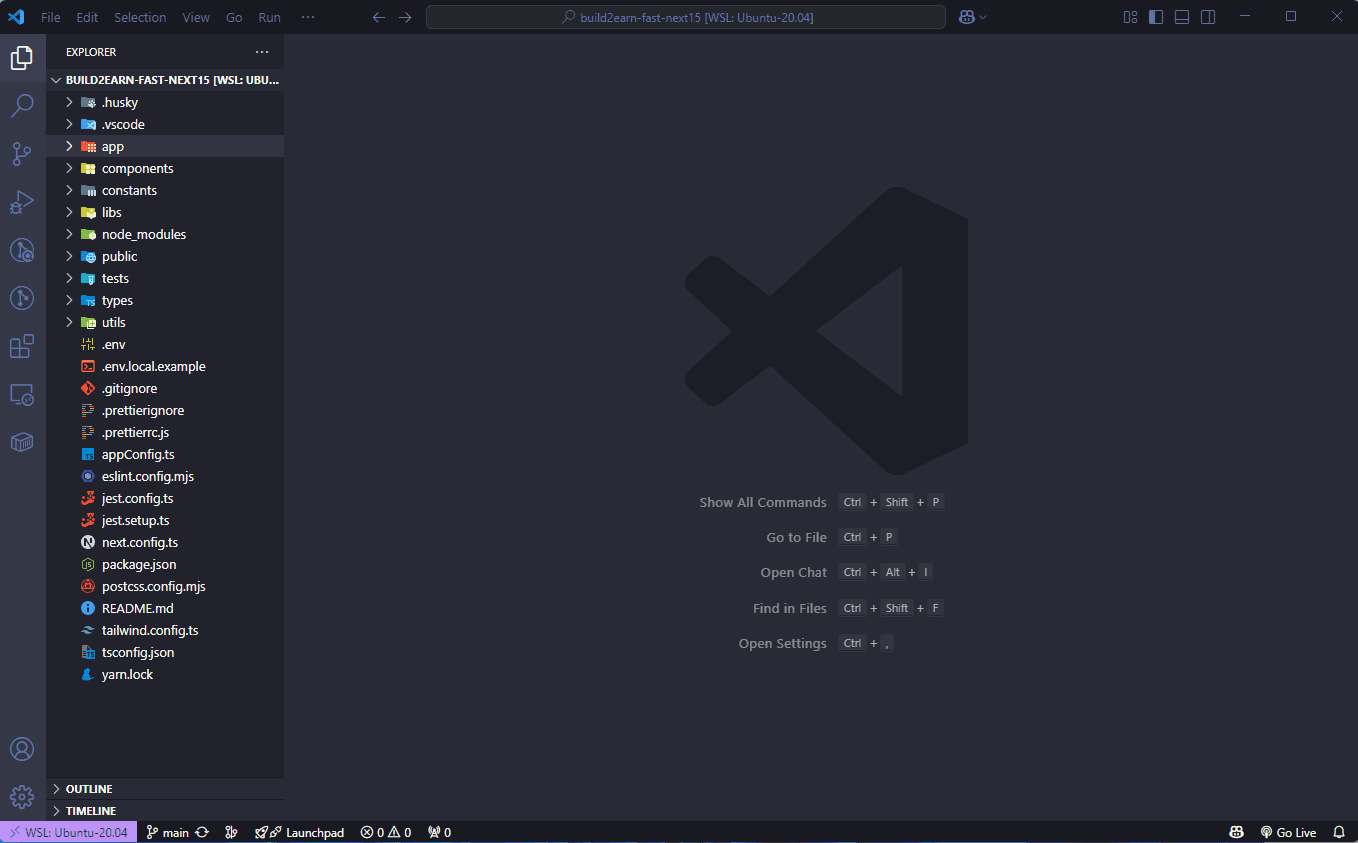Viewport: 1358px width, 843px height.
Task: Open the Manage settings gear icon
Action: (22, 796)
